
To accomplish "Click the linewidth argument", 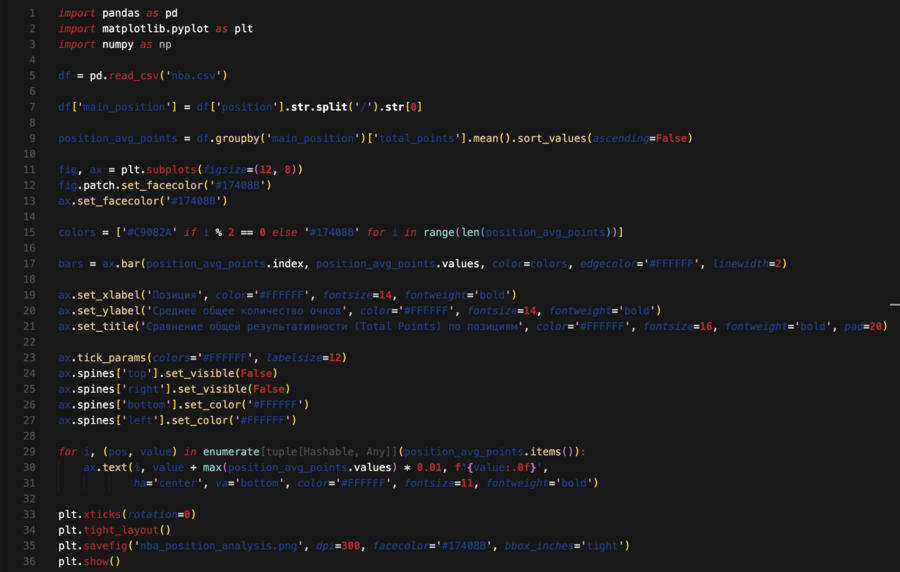I will pyautogui.click(x=740, y=263).
